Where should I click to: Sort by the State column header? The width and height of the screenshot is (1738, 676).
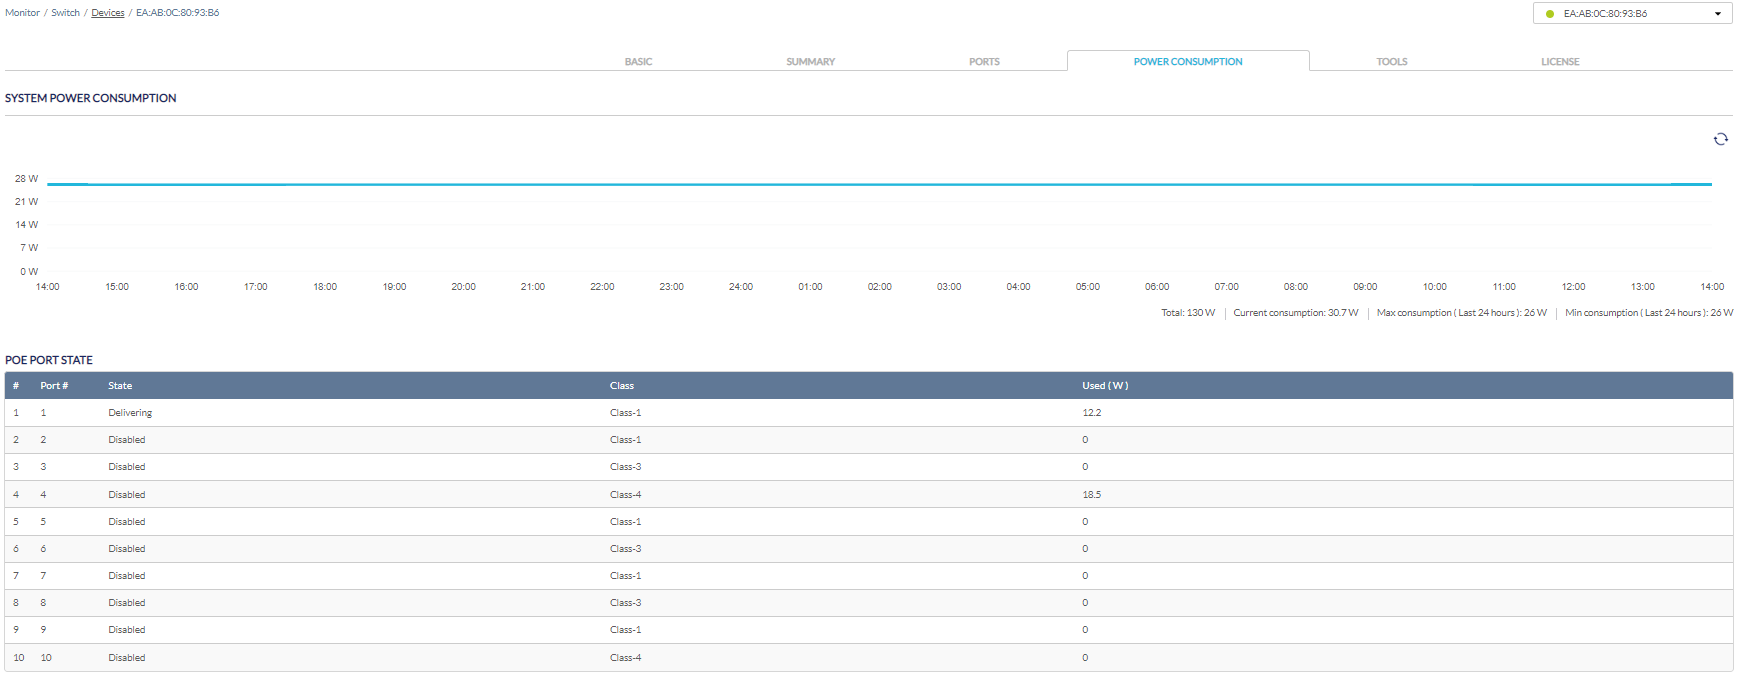[x=120, y=386]
